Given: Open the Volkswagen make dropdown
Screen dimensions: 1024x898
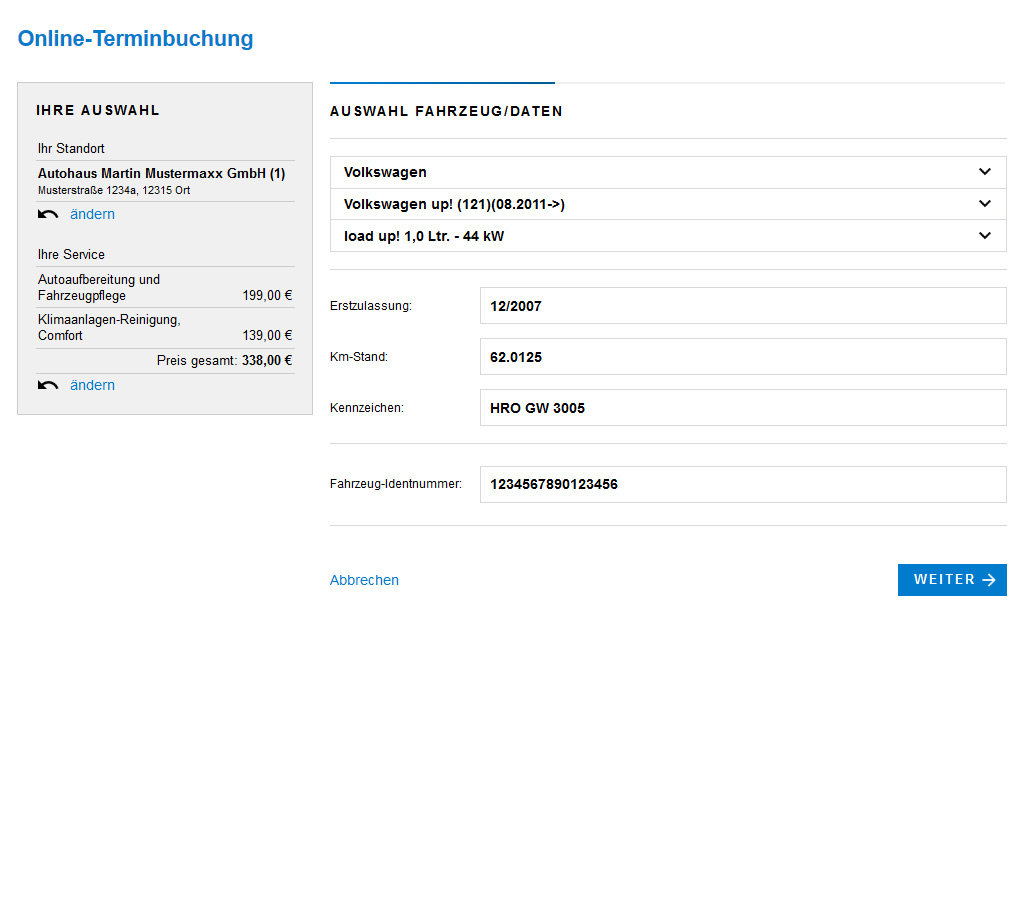Looking at the screenshot, I should [667, 172].
